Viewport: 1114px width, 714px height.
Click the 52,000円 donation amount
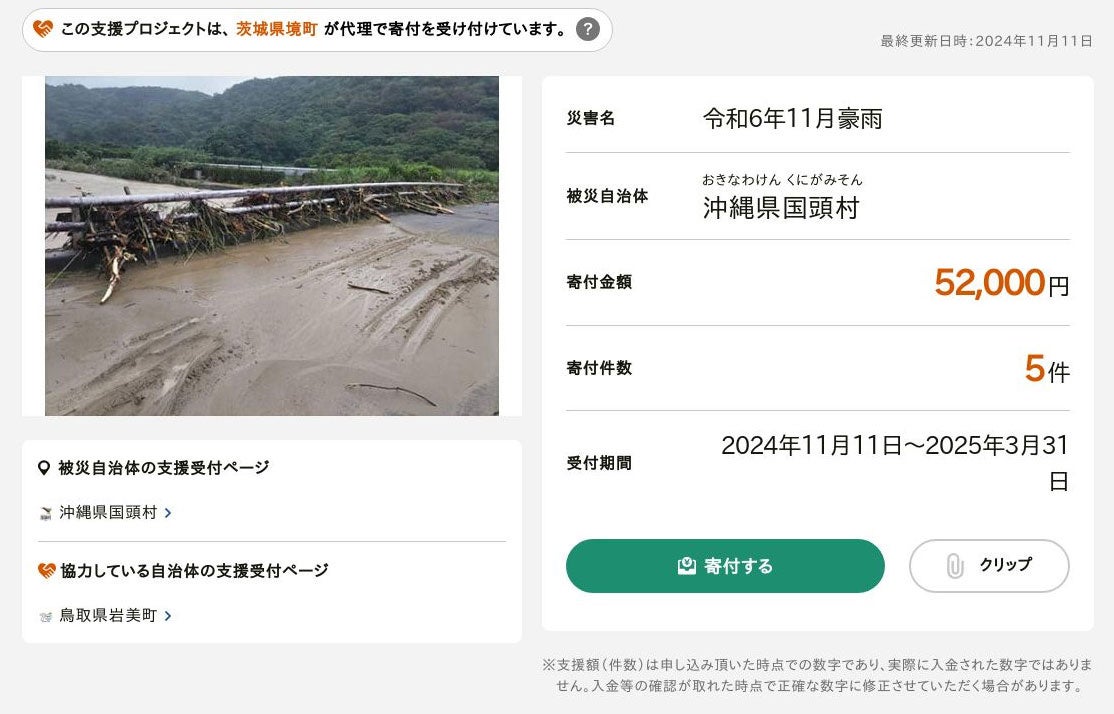[1001, 283]
